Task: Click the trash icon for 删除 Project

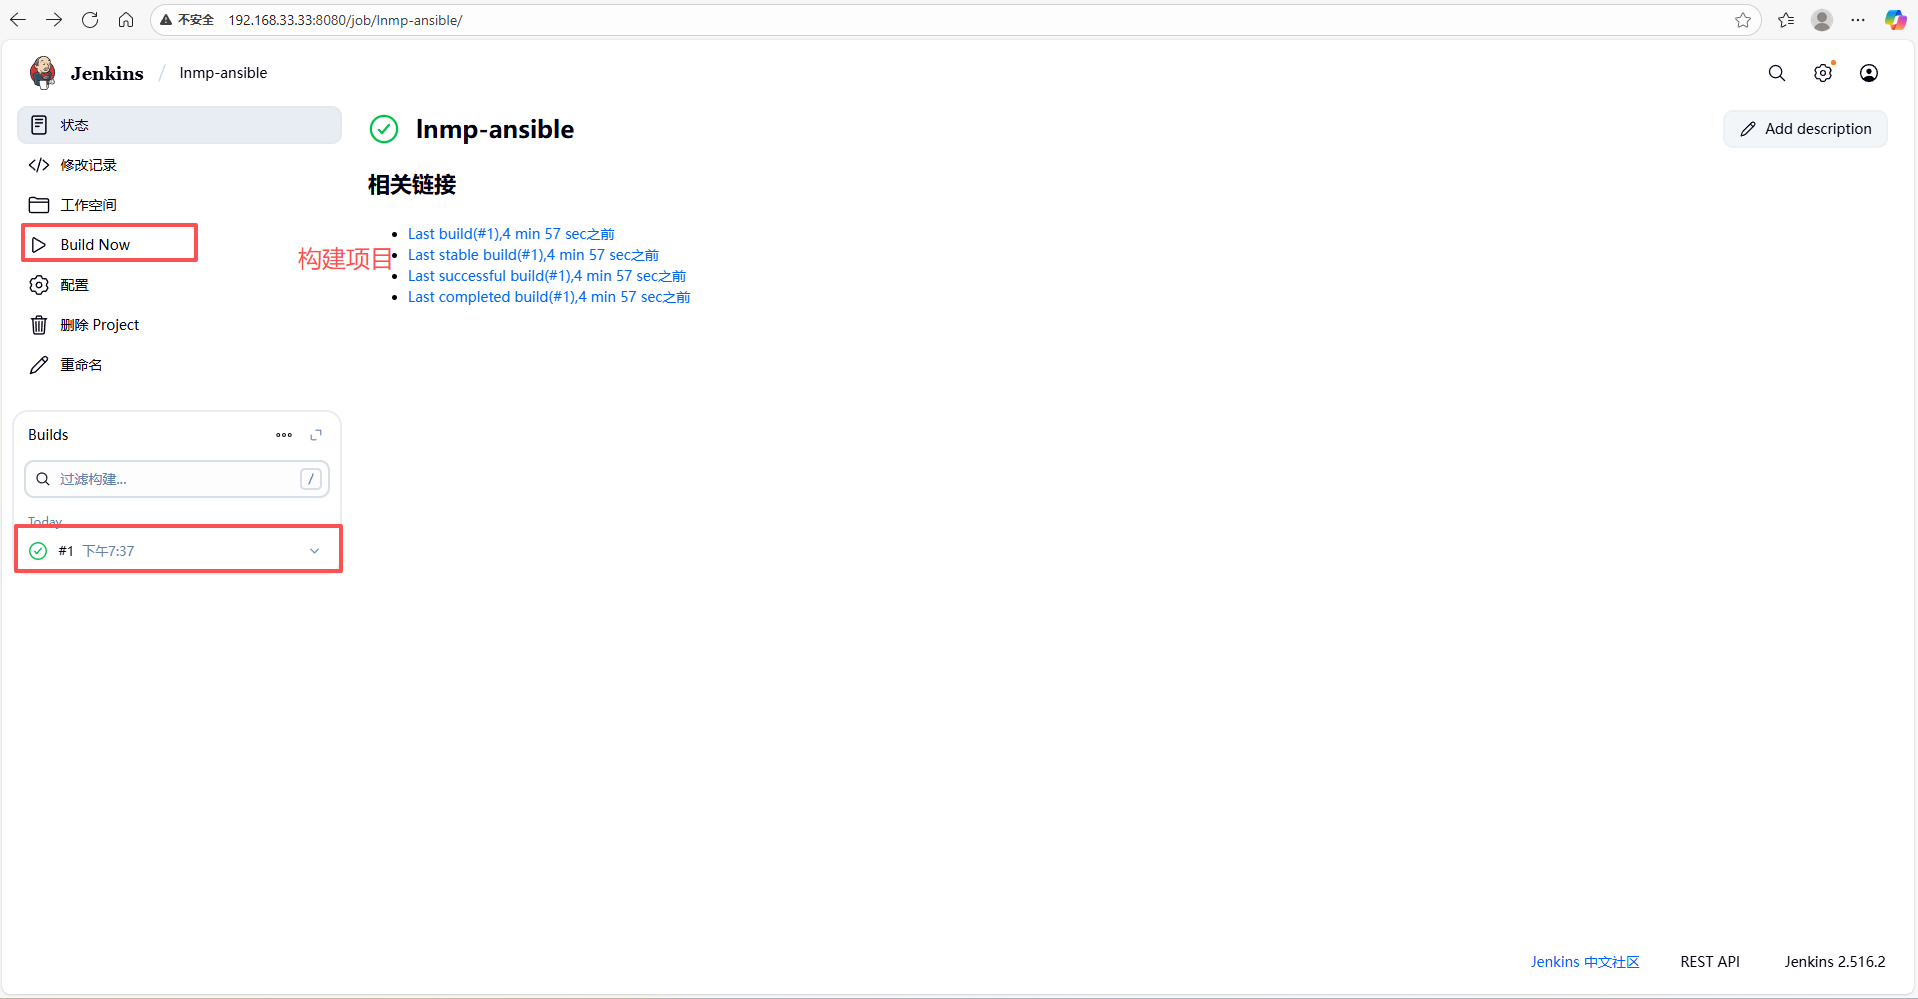Action: pos(39,325)
